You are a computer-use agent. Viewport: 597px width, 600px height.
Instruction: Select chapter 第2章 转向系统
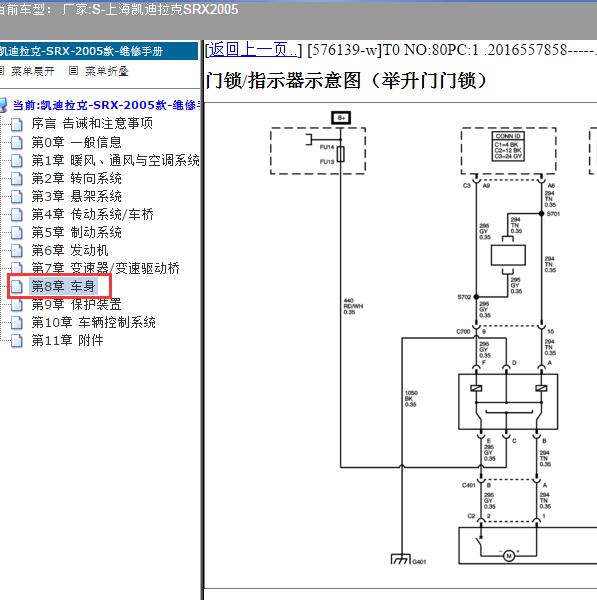pyautogui.click(x=76, y=178)
